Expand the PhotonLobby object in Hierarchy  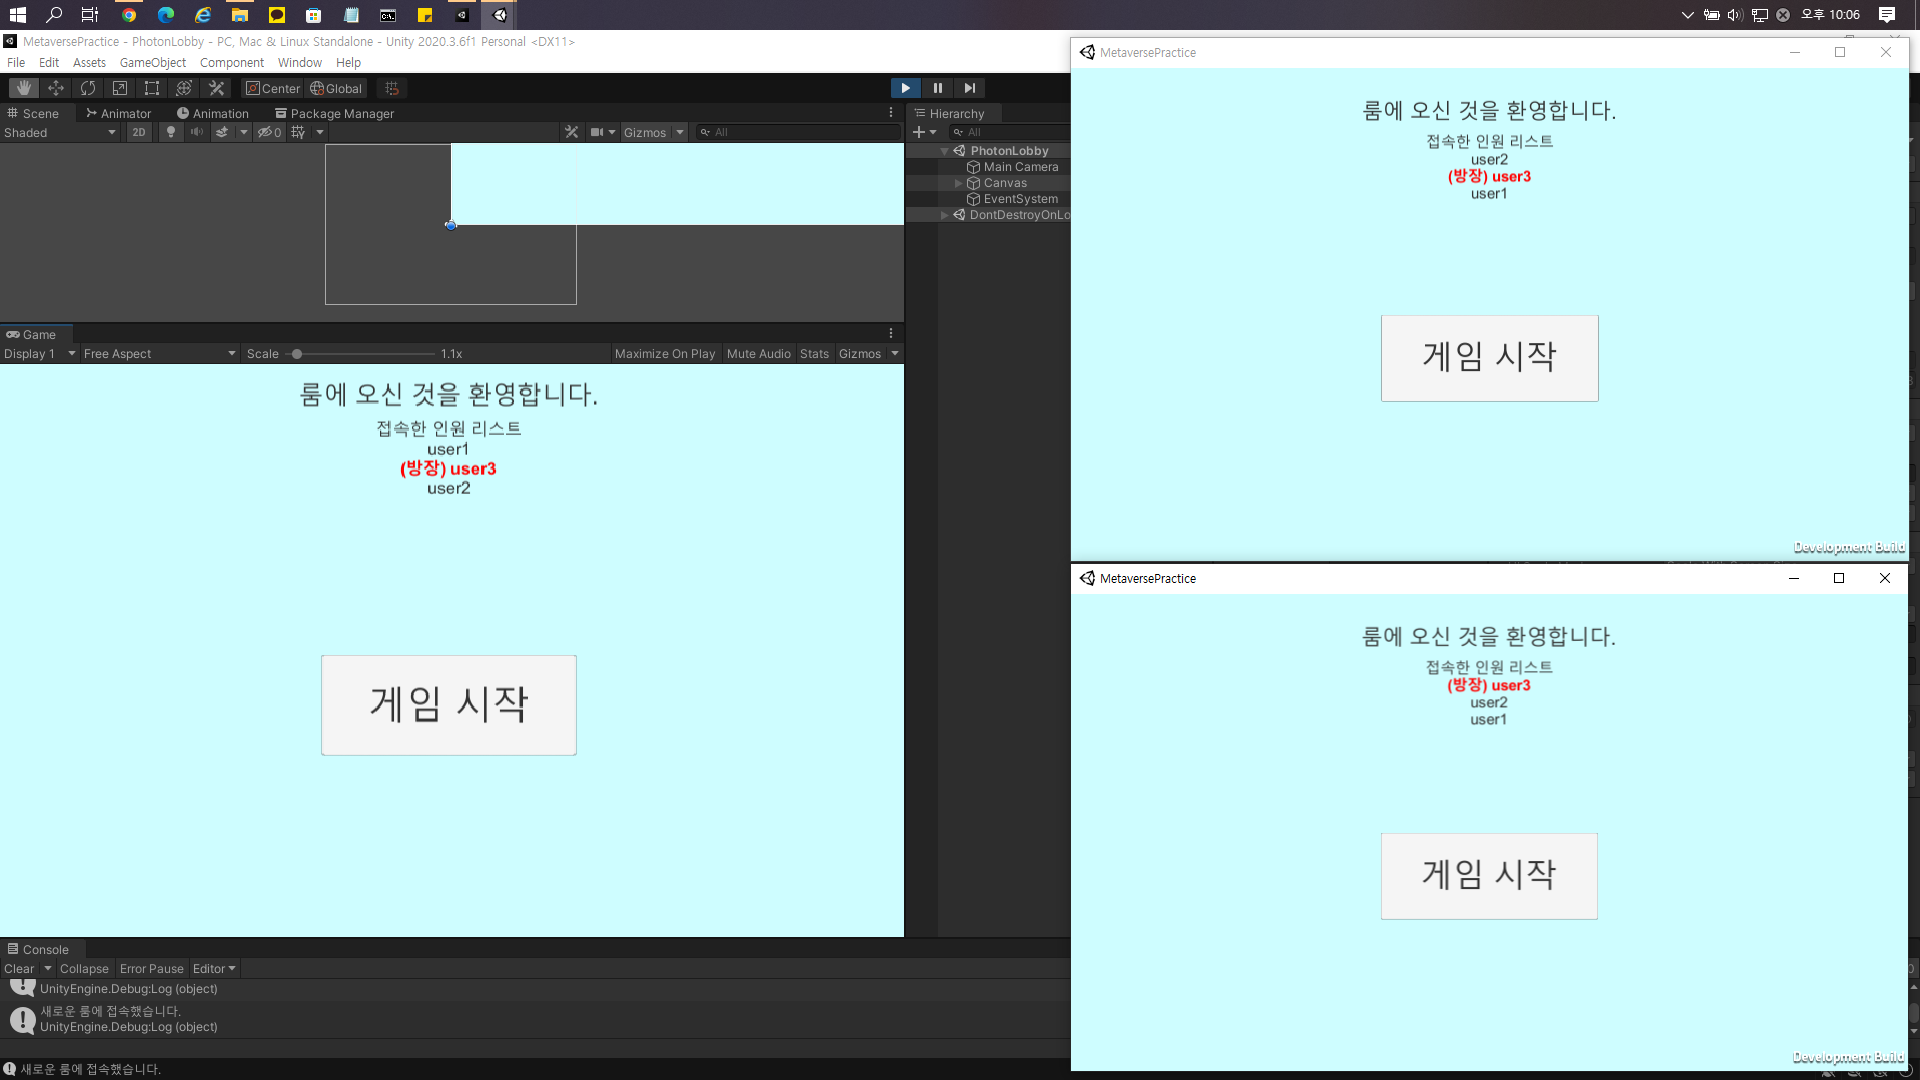944,150
